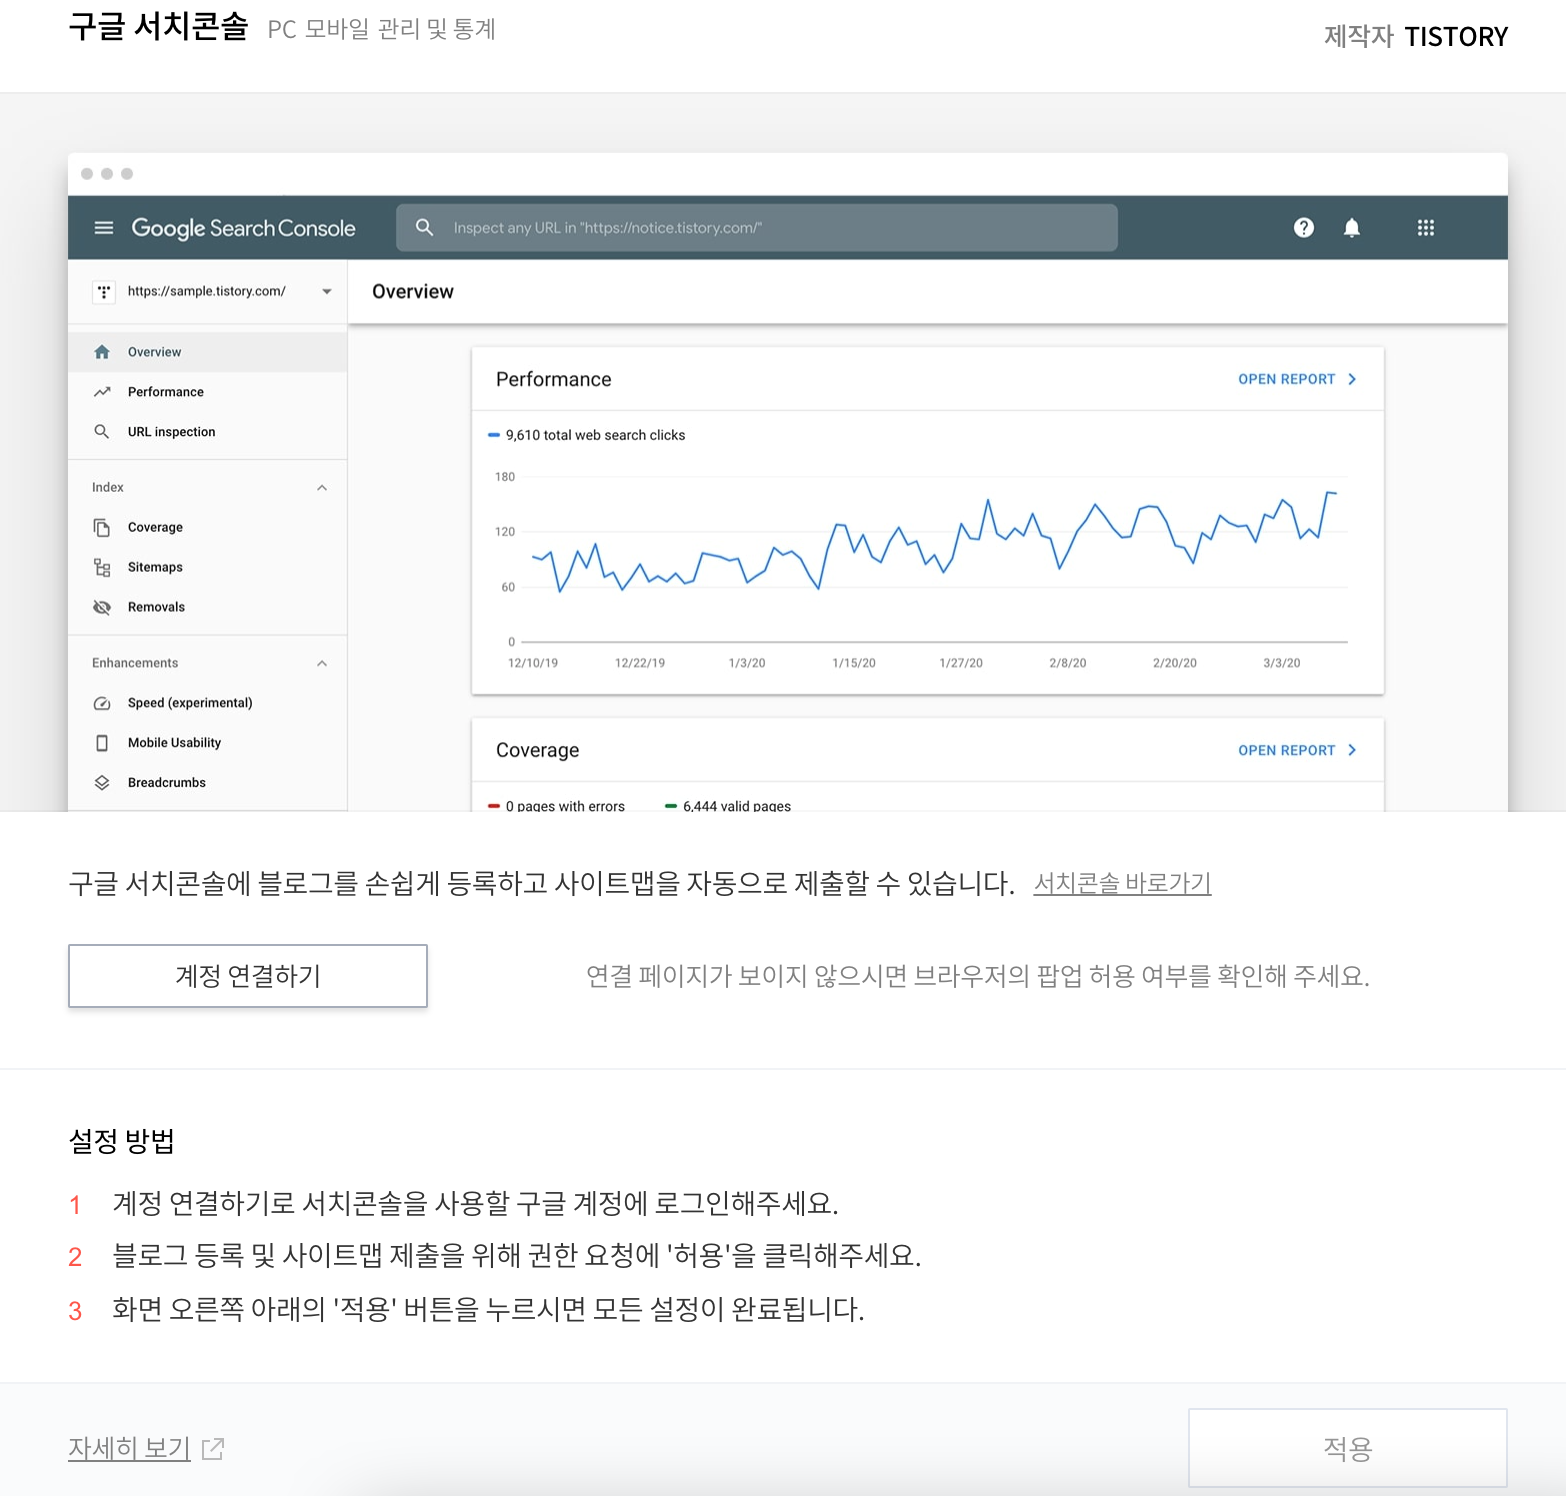
Task: Click the Overview home icon in sidebar
Action: [x=102, y=352]
